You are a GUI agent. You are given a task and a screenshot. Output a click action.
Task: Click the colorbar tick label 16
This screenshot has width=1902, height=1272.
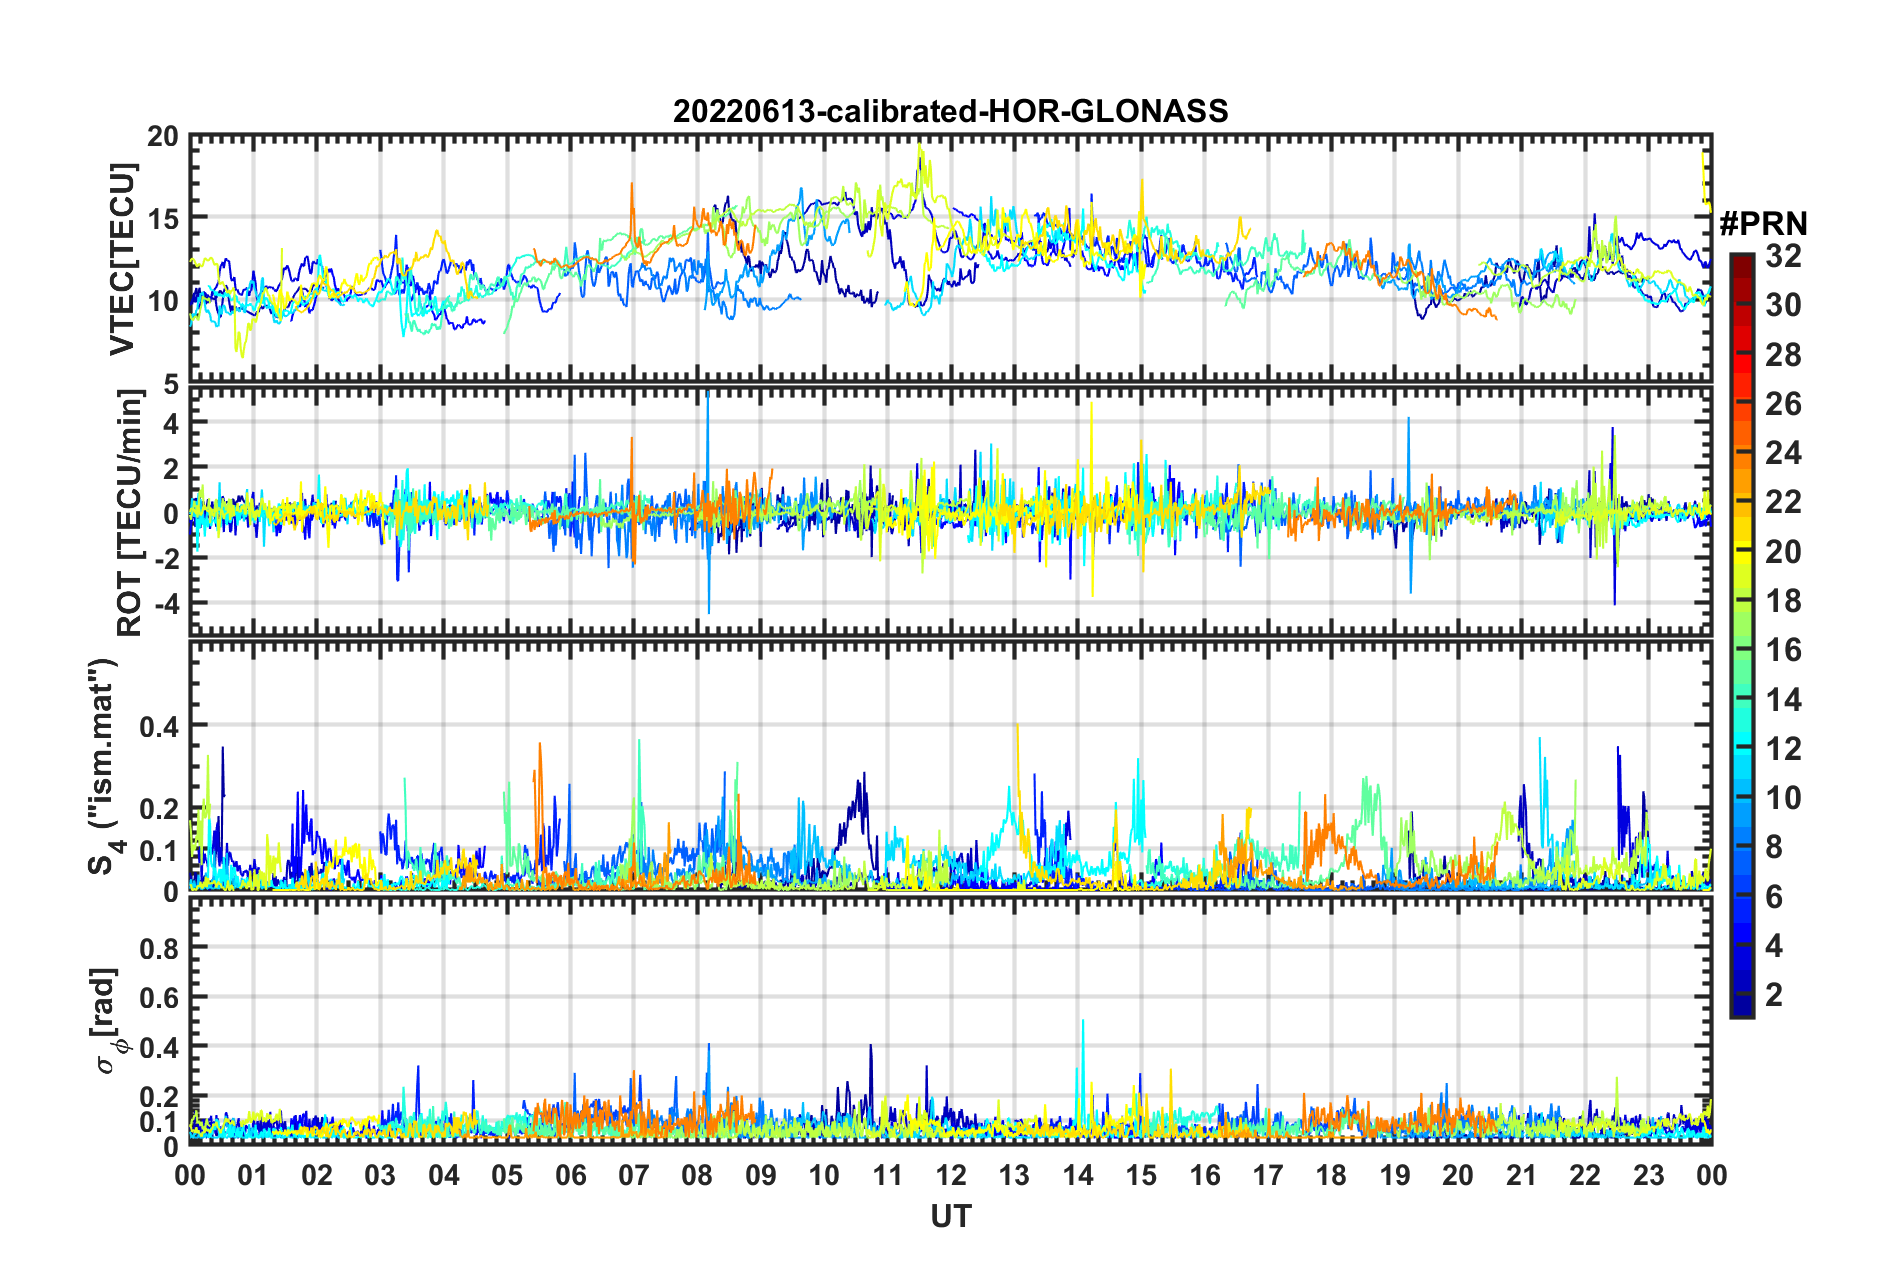click(x=1783, y=650)
